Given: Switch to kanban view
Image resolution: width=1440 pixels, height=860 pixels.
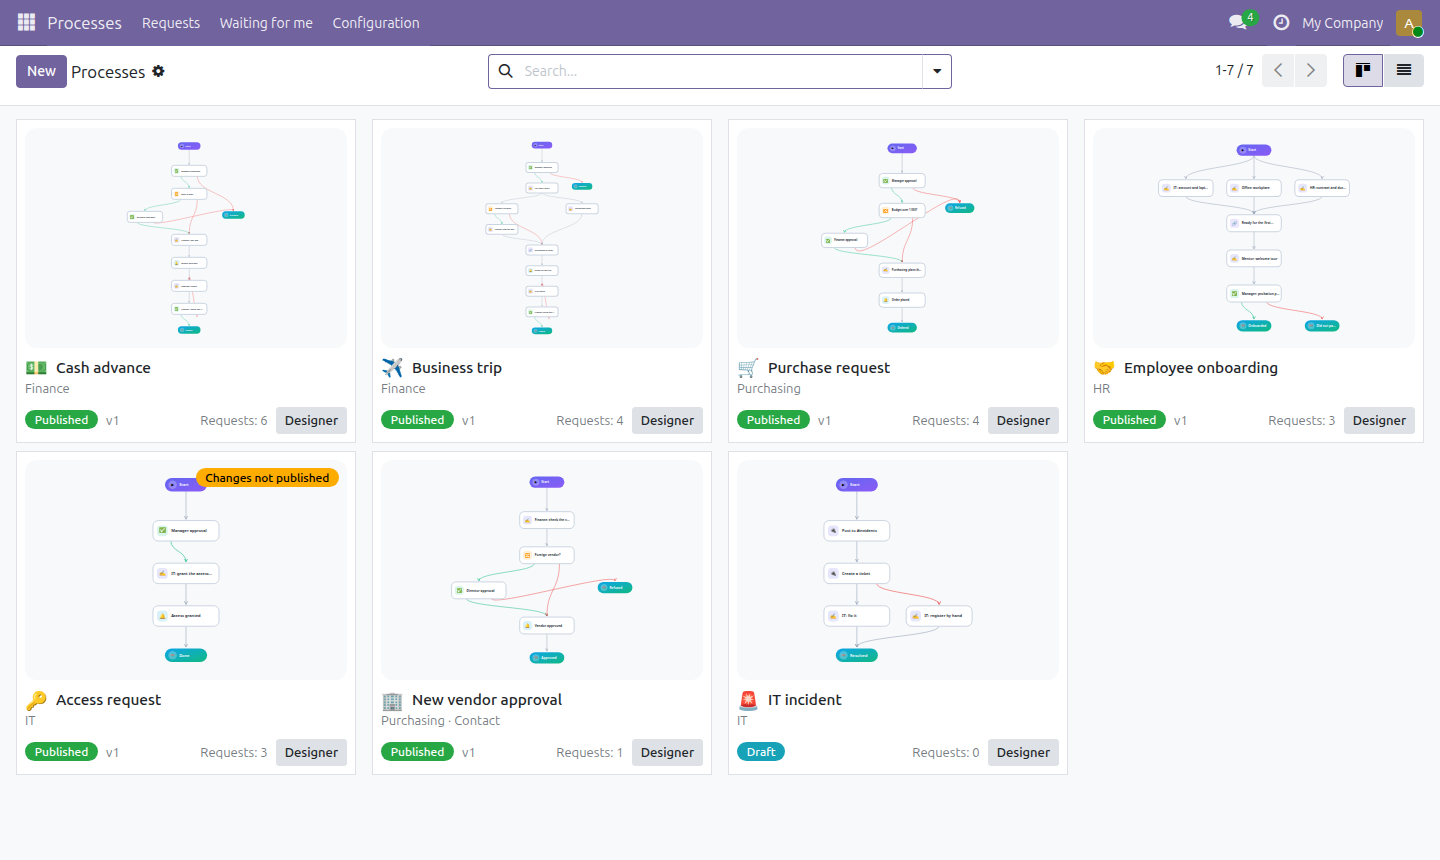Looking at the screenshot, I should pos(1363,70).
